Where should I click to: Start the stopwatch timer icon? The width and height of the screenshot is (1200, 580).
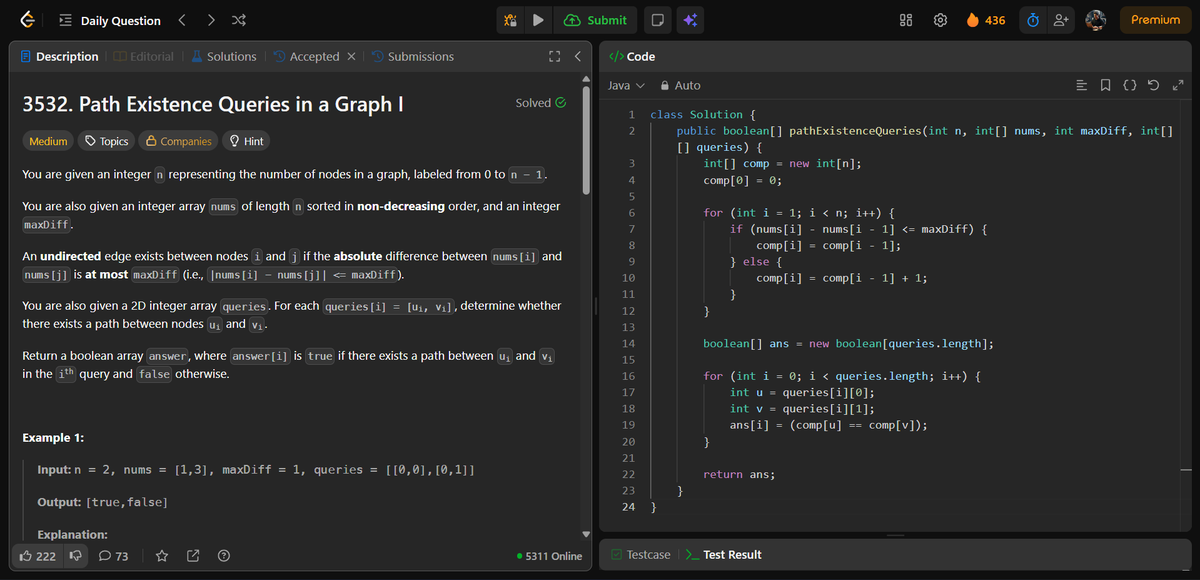(1035, 20)
